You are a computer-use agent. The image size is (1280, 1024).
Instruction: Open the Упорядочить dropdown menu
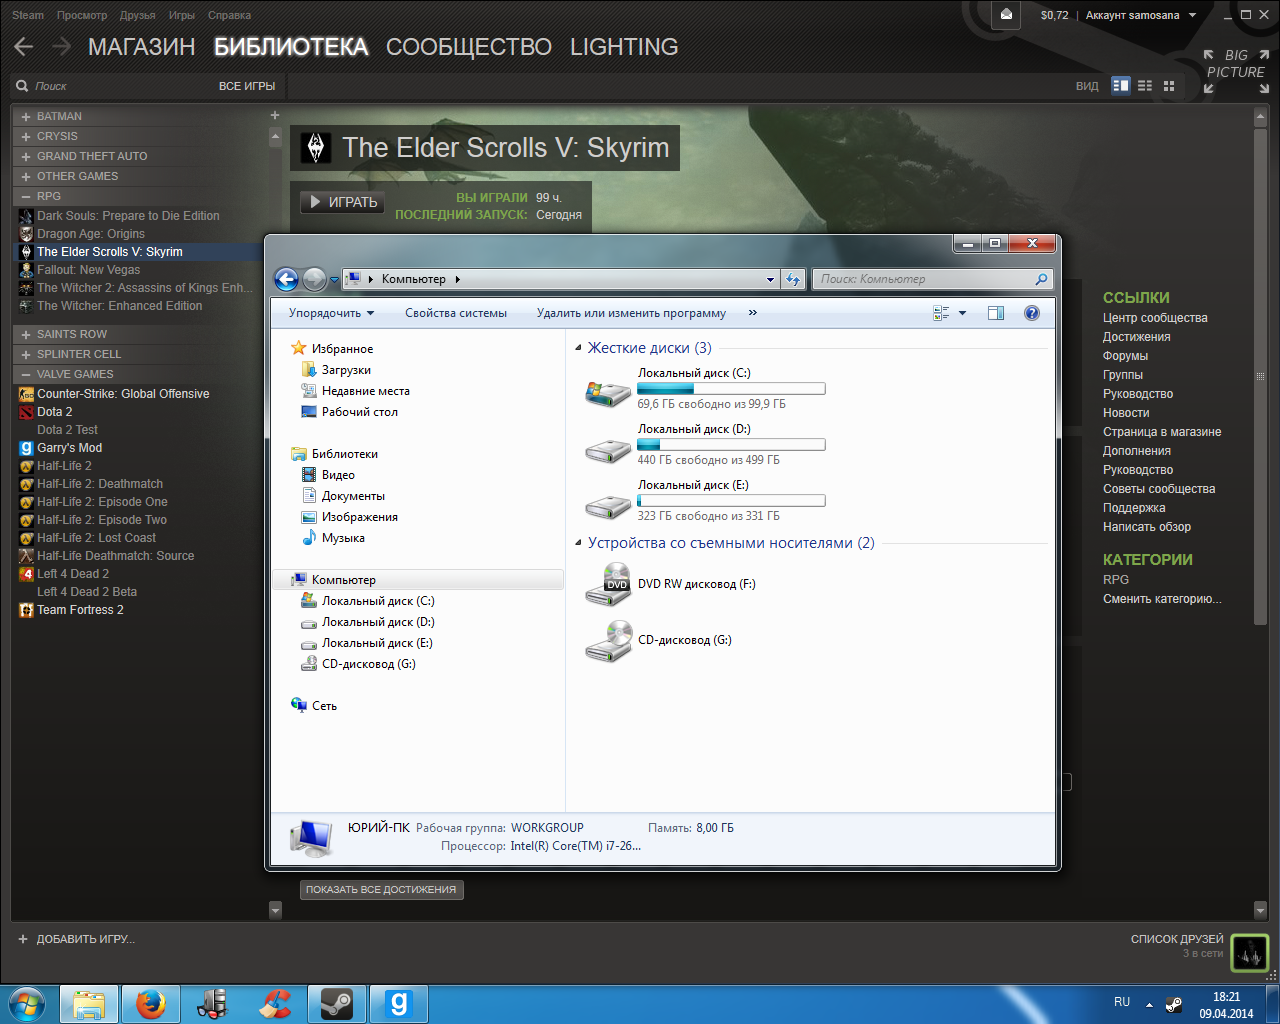(331, 313)
